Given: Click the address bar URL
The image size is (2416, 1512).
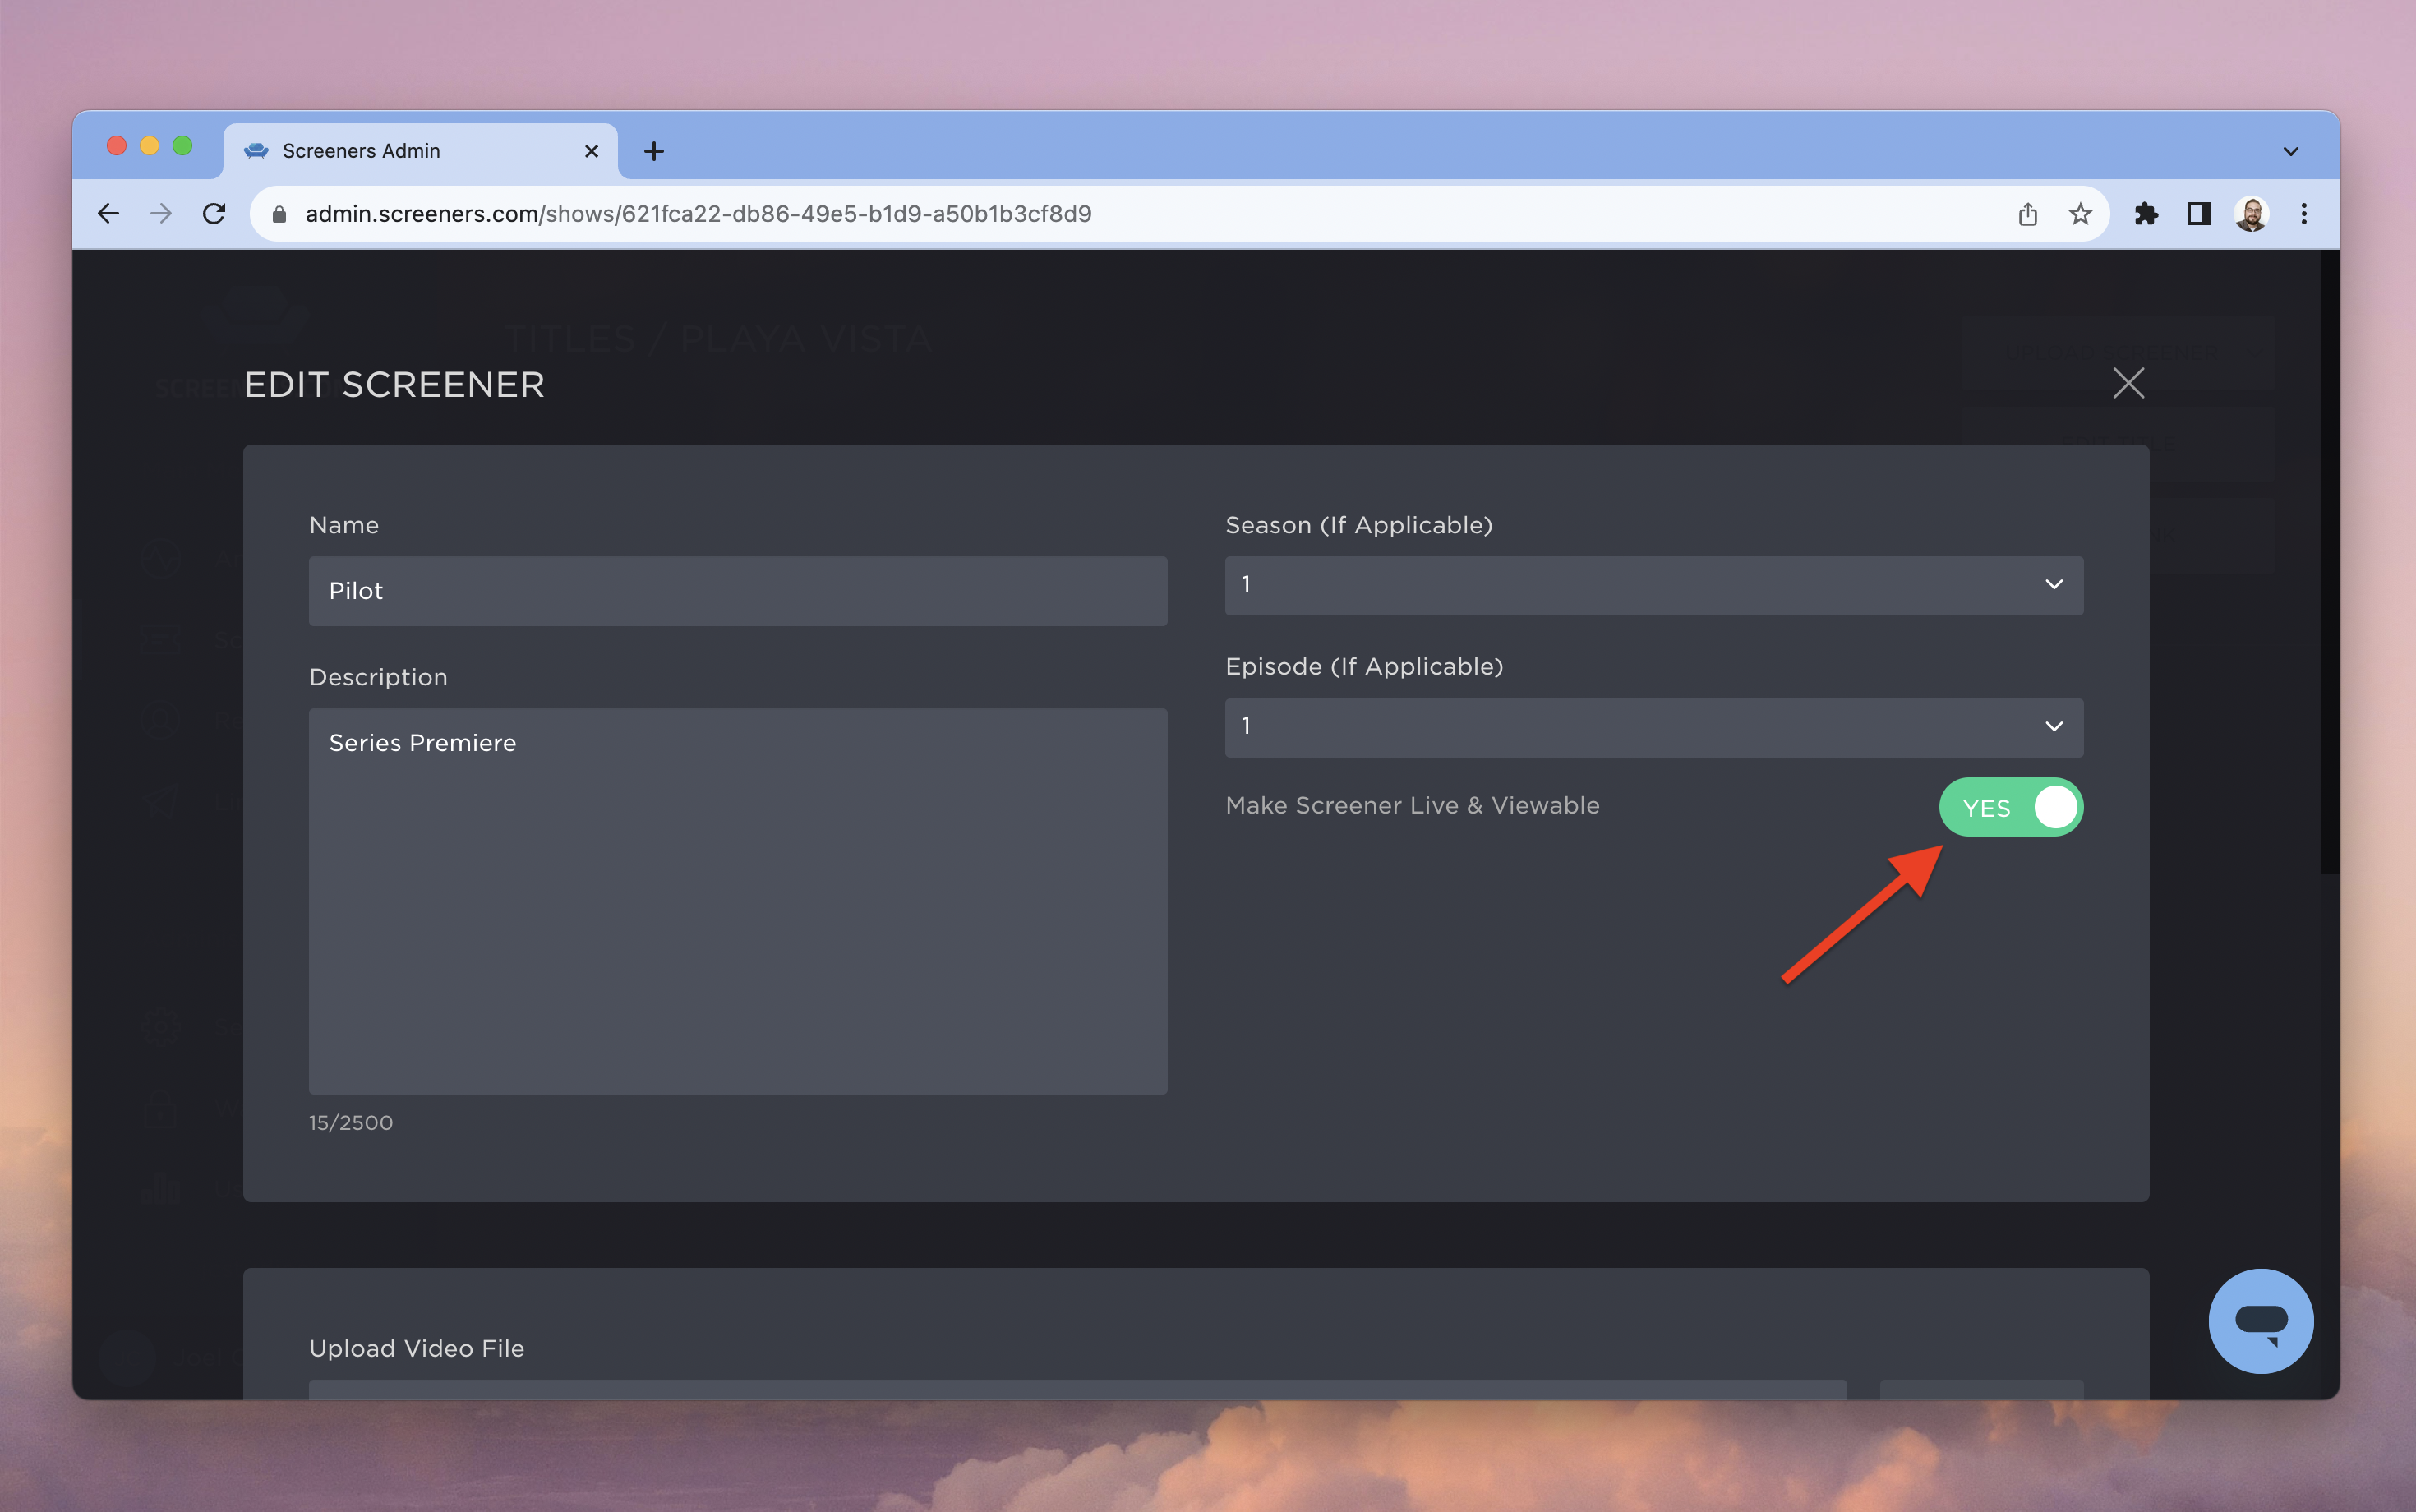Looking at the screenshot, I should (x=698, y=214).
